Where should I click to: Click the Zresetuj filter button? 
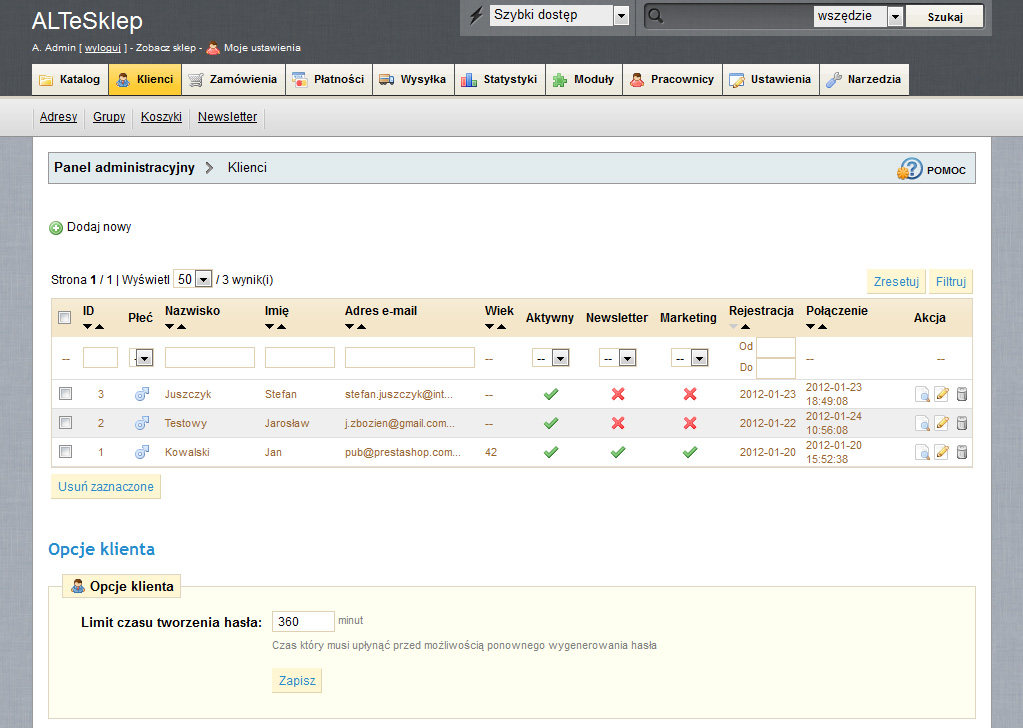(896, 282)
